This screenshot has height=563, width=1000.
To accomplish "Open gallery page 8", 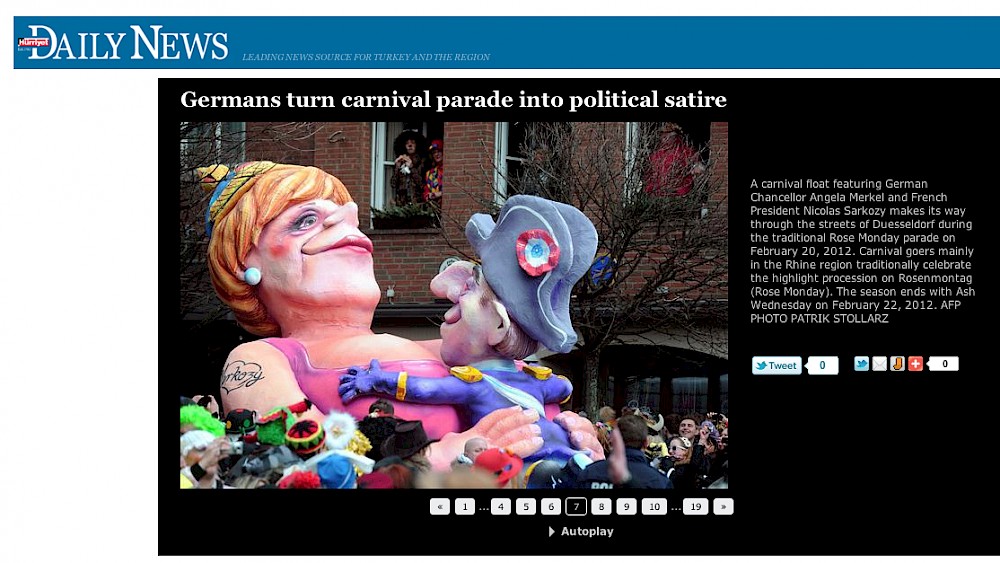I will click(601, 507).
